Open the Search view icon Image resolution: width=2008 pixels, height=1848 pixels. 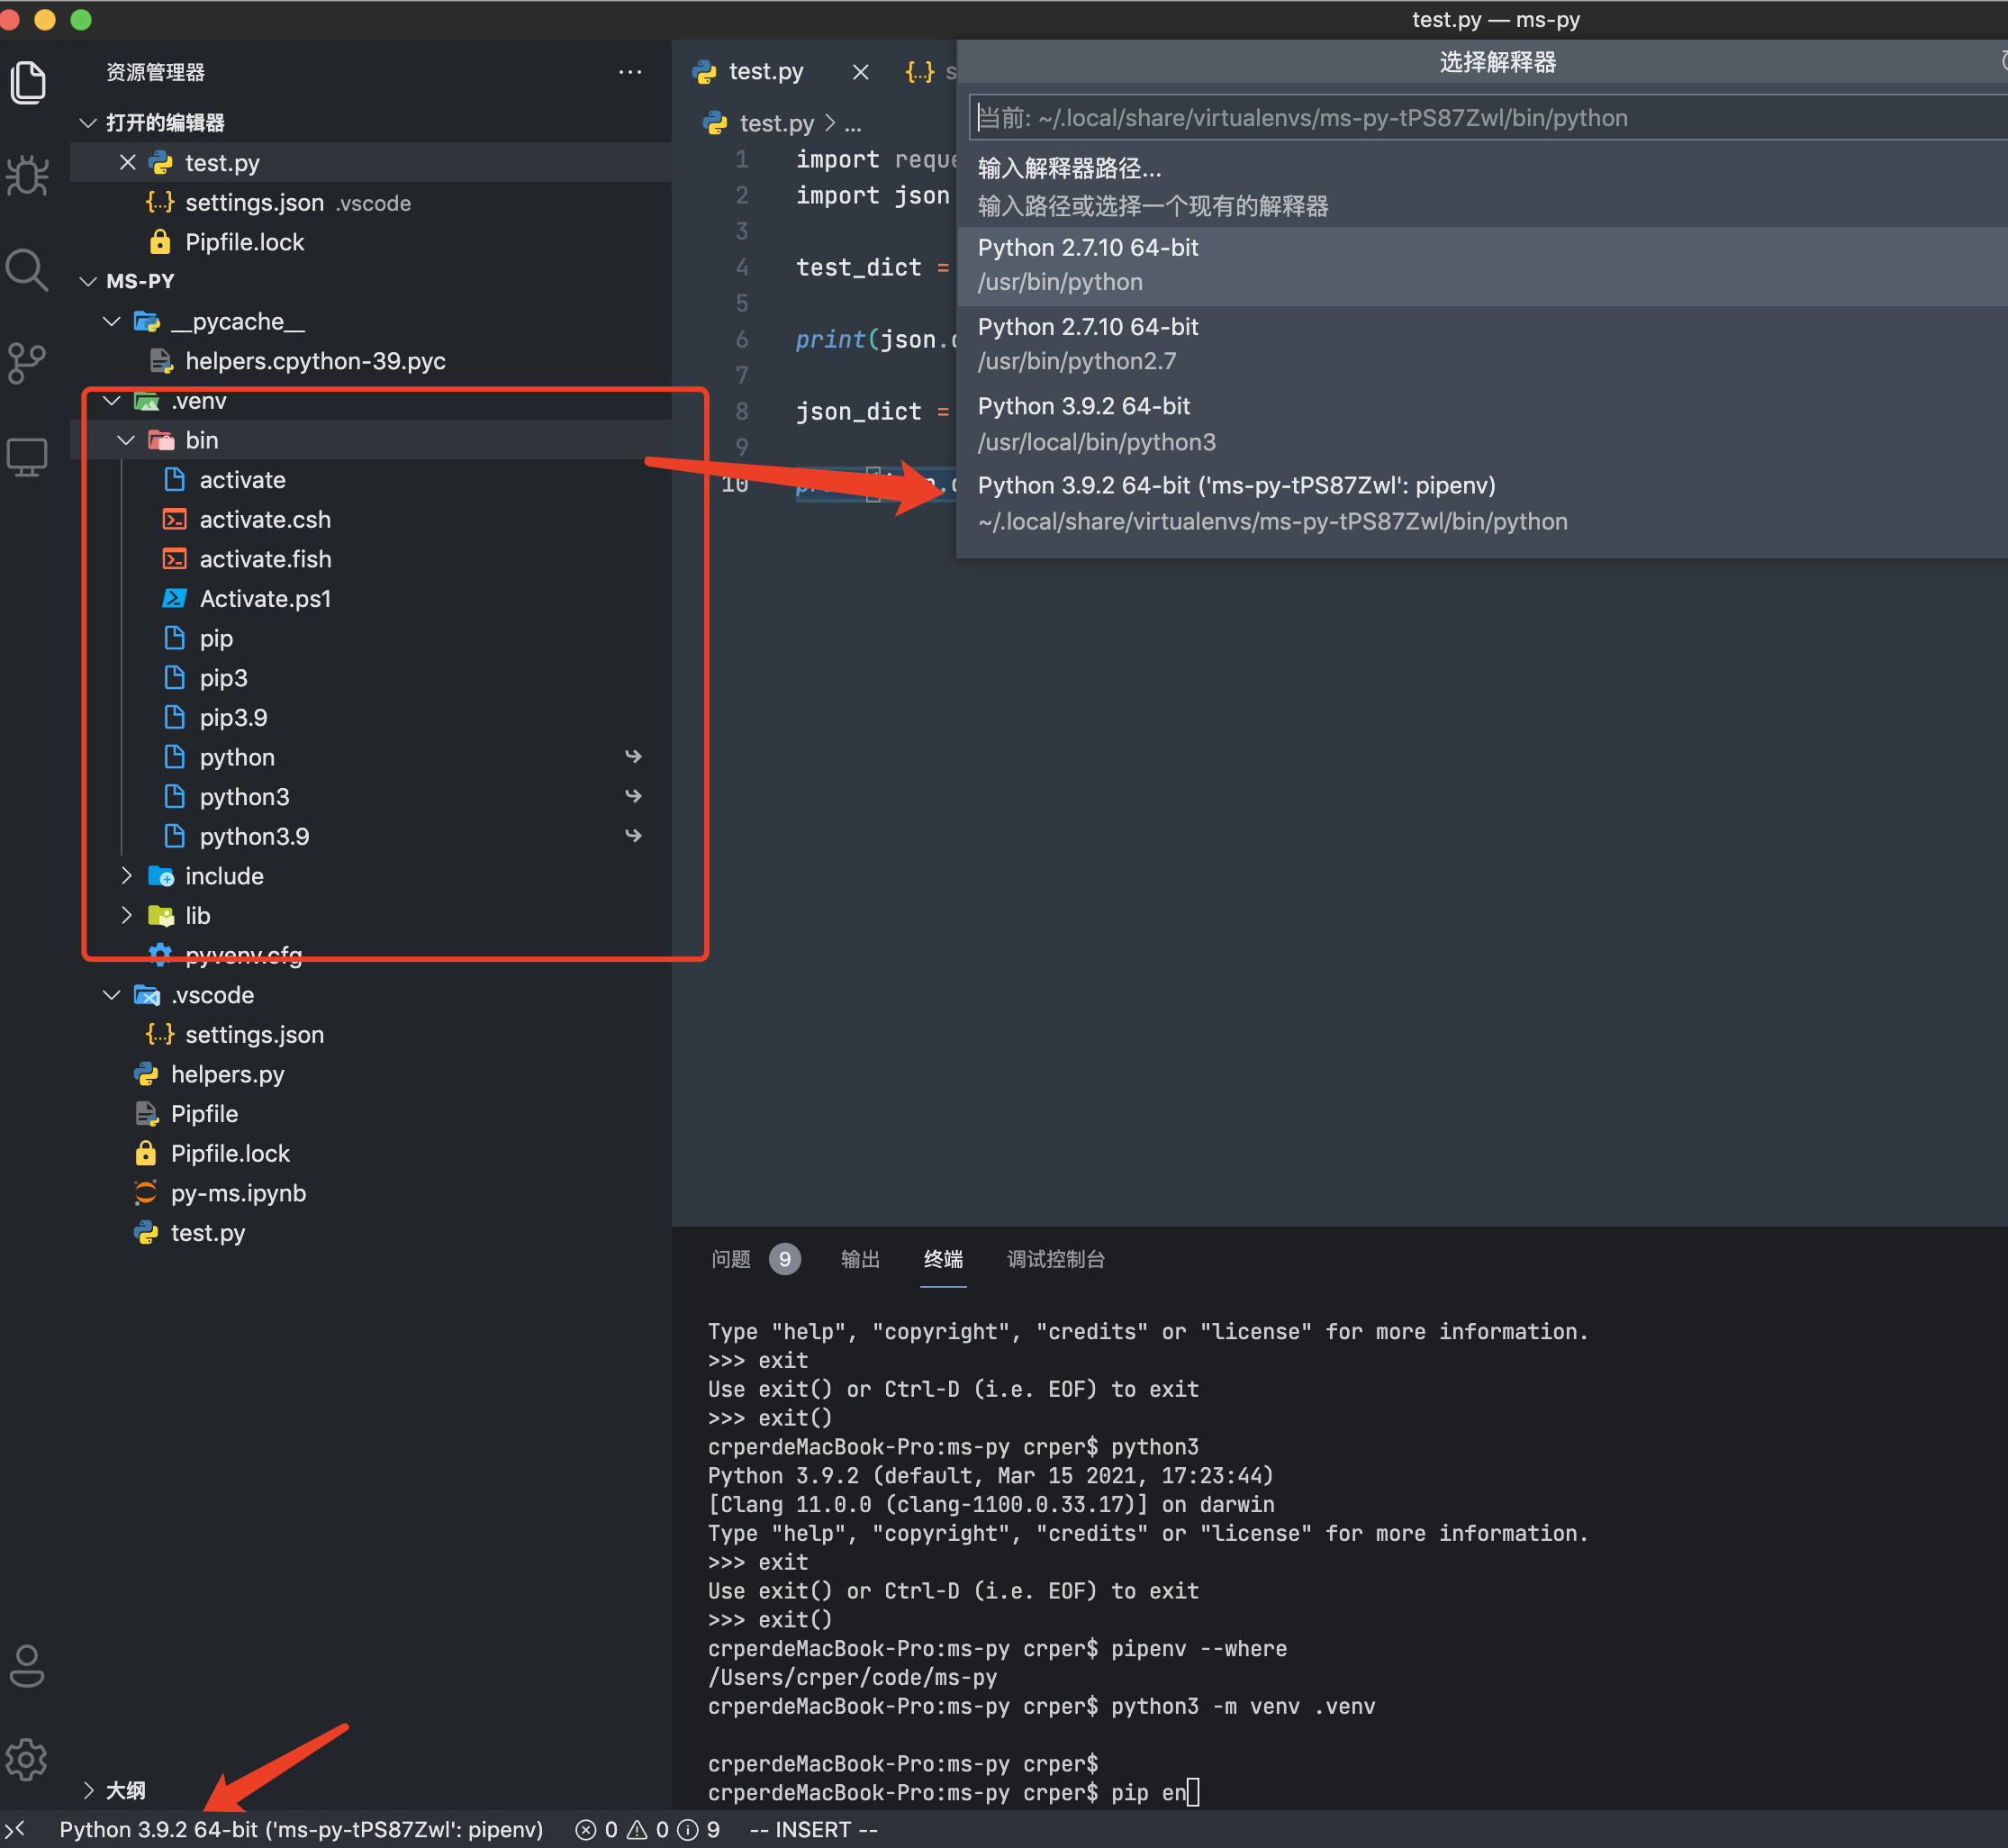coord(28,270)
